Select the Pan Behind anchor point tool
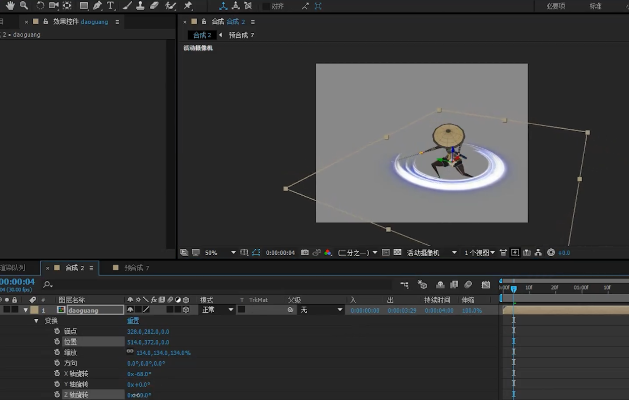 (x=67, y=6)
